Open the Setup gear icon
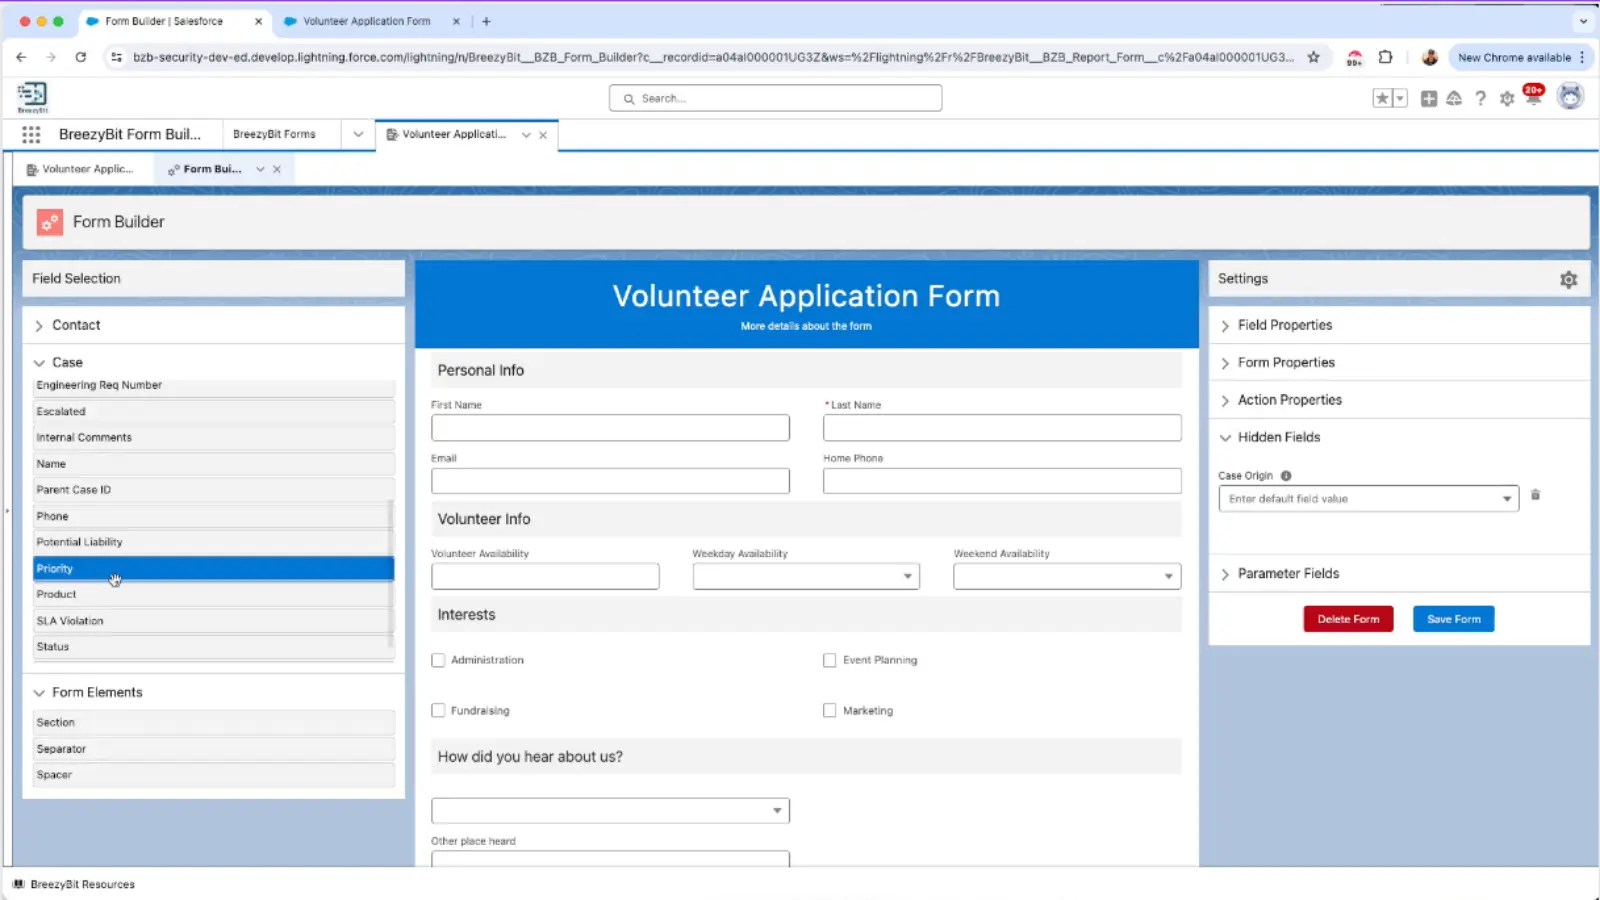Screen dimensions: 1600x900 click(1507, 98)
